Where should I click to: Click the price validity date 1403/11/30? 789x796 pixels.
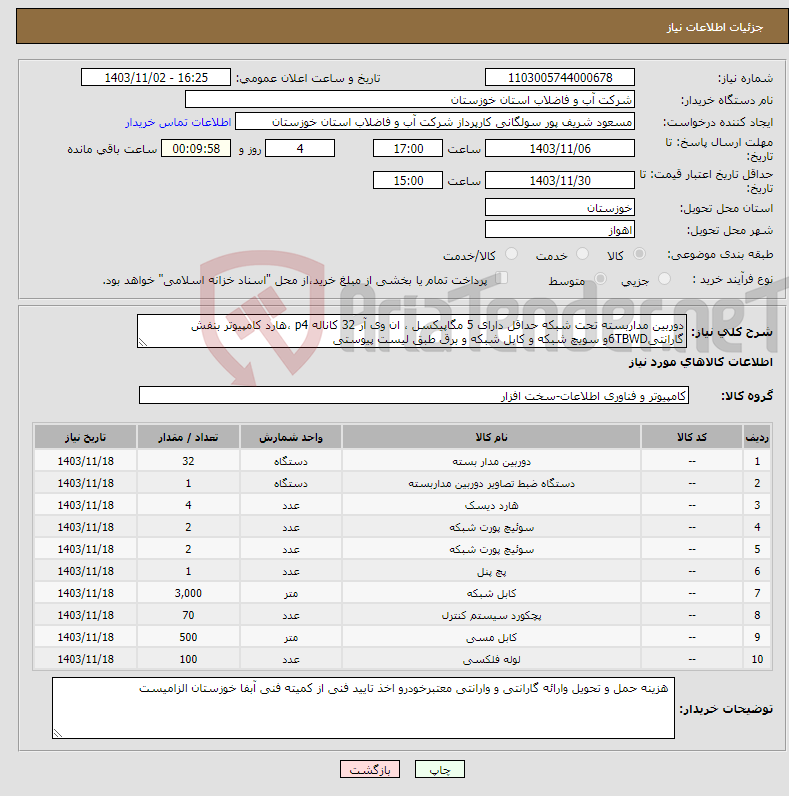pyautogui.click(x=560, y=180)
